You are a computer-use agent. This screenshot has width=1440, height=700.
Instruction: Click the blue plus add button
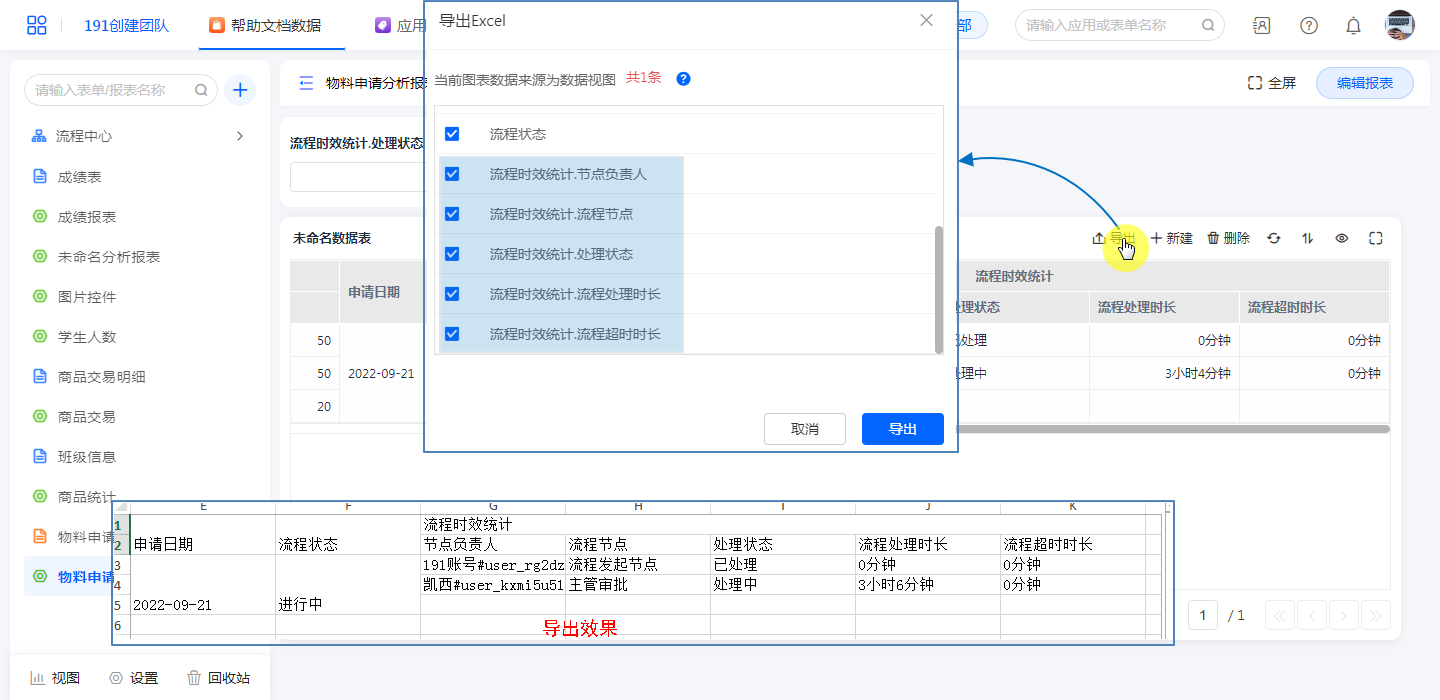[x=240, y=90]
